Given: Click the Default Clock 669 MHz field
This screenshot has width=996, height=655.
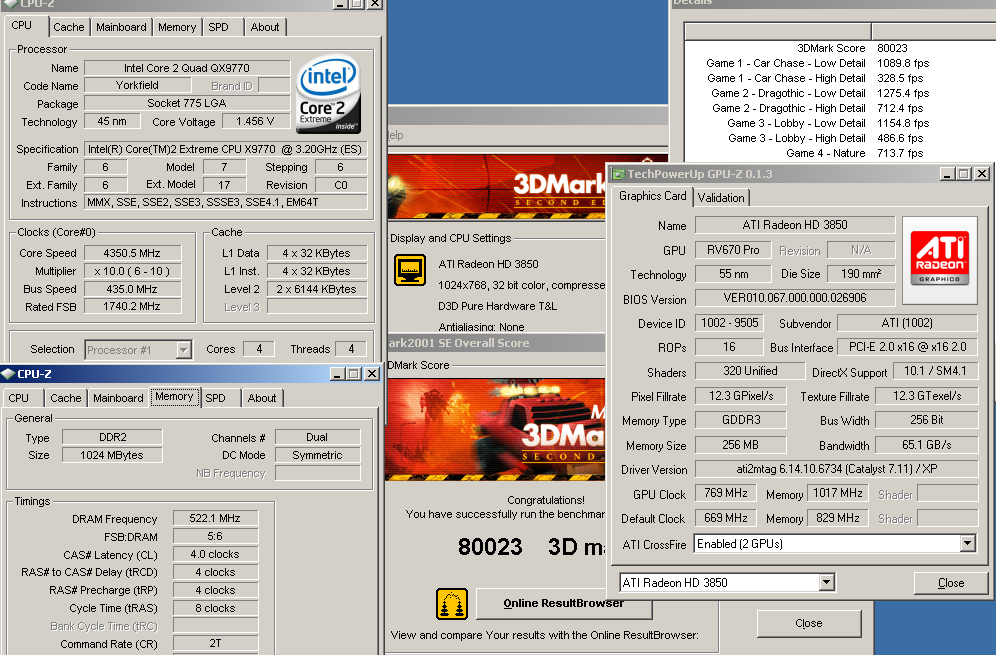Looking at the screenshot, I should (x=725, y=518).
